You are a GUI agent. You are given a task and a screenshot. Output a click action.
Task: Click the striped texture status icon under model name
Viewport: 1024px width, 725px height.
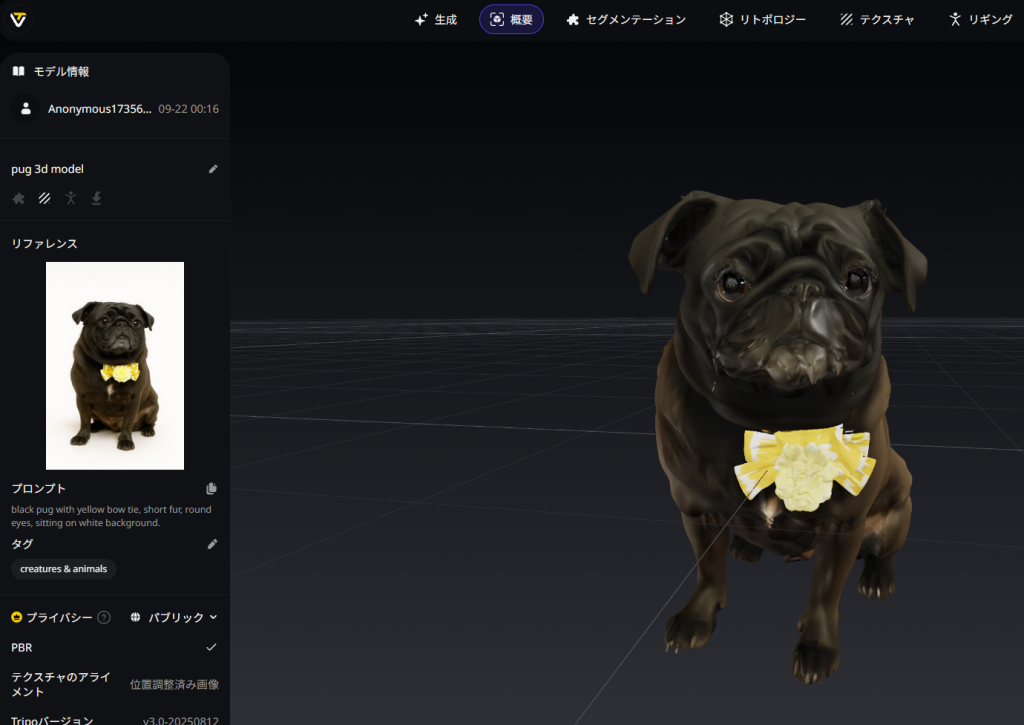44,198
